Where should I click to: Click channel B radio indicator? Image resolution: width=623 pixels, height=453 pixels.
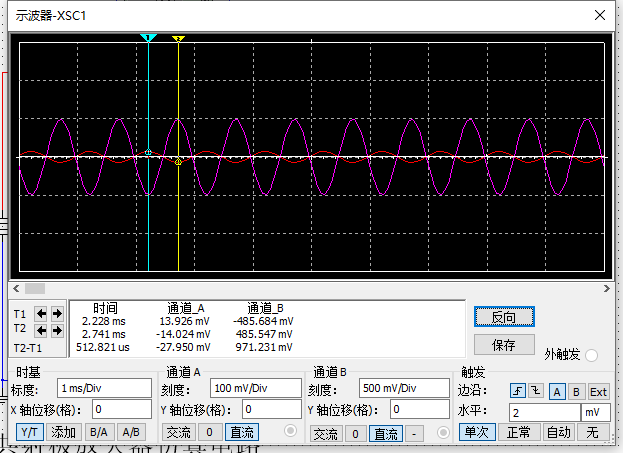click(x=443, y=432)
